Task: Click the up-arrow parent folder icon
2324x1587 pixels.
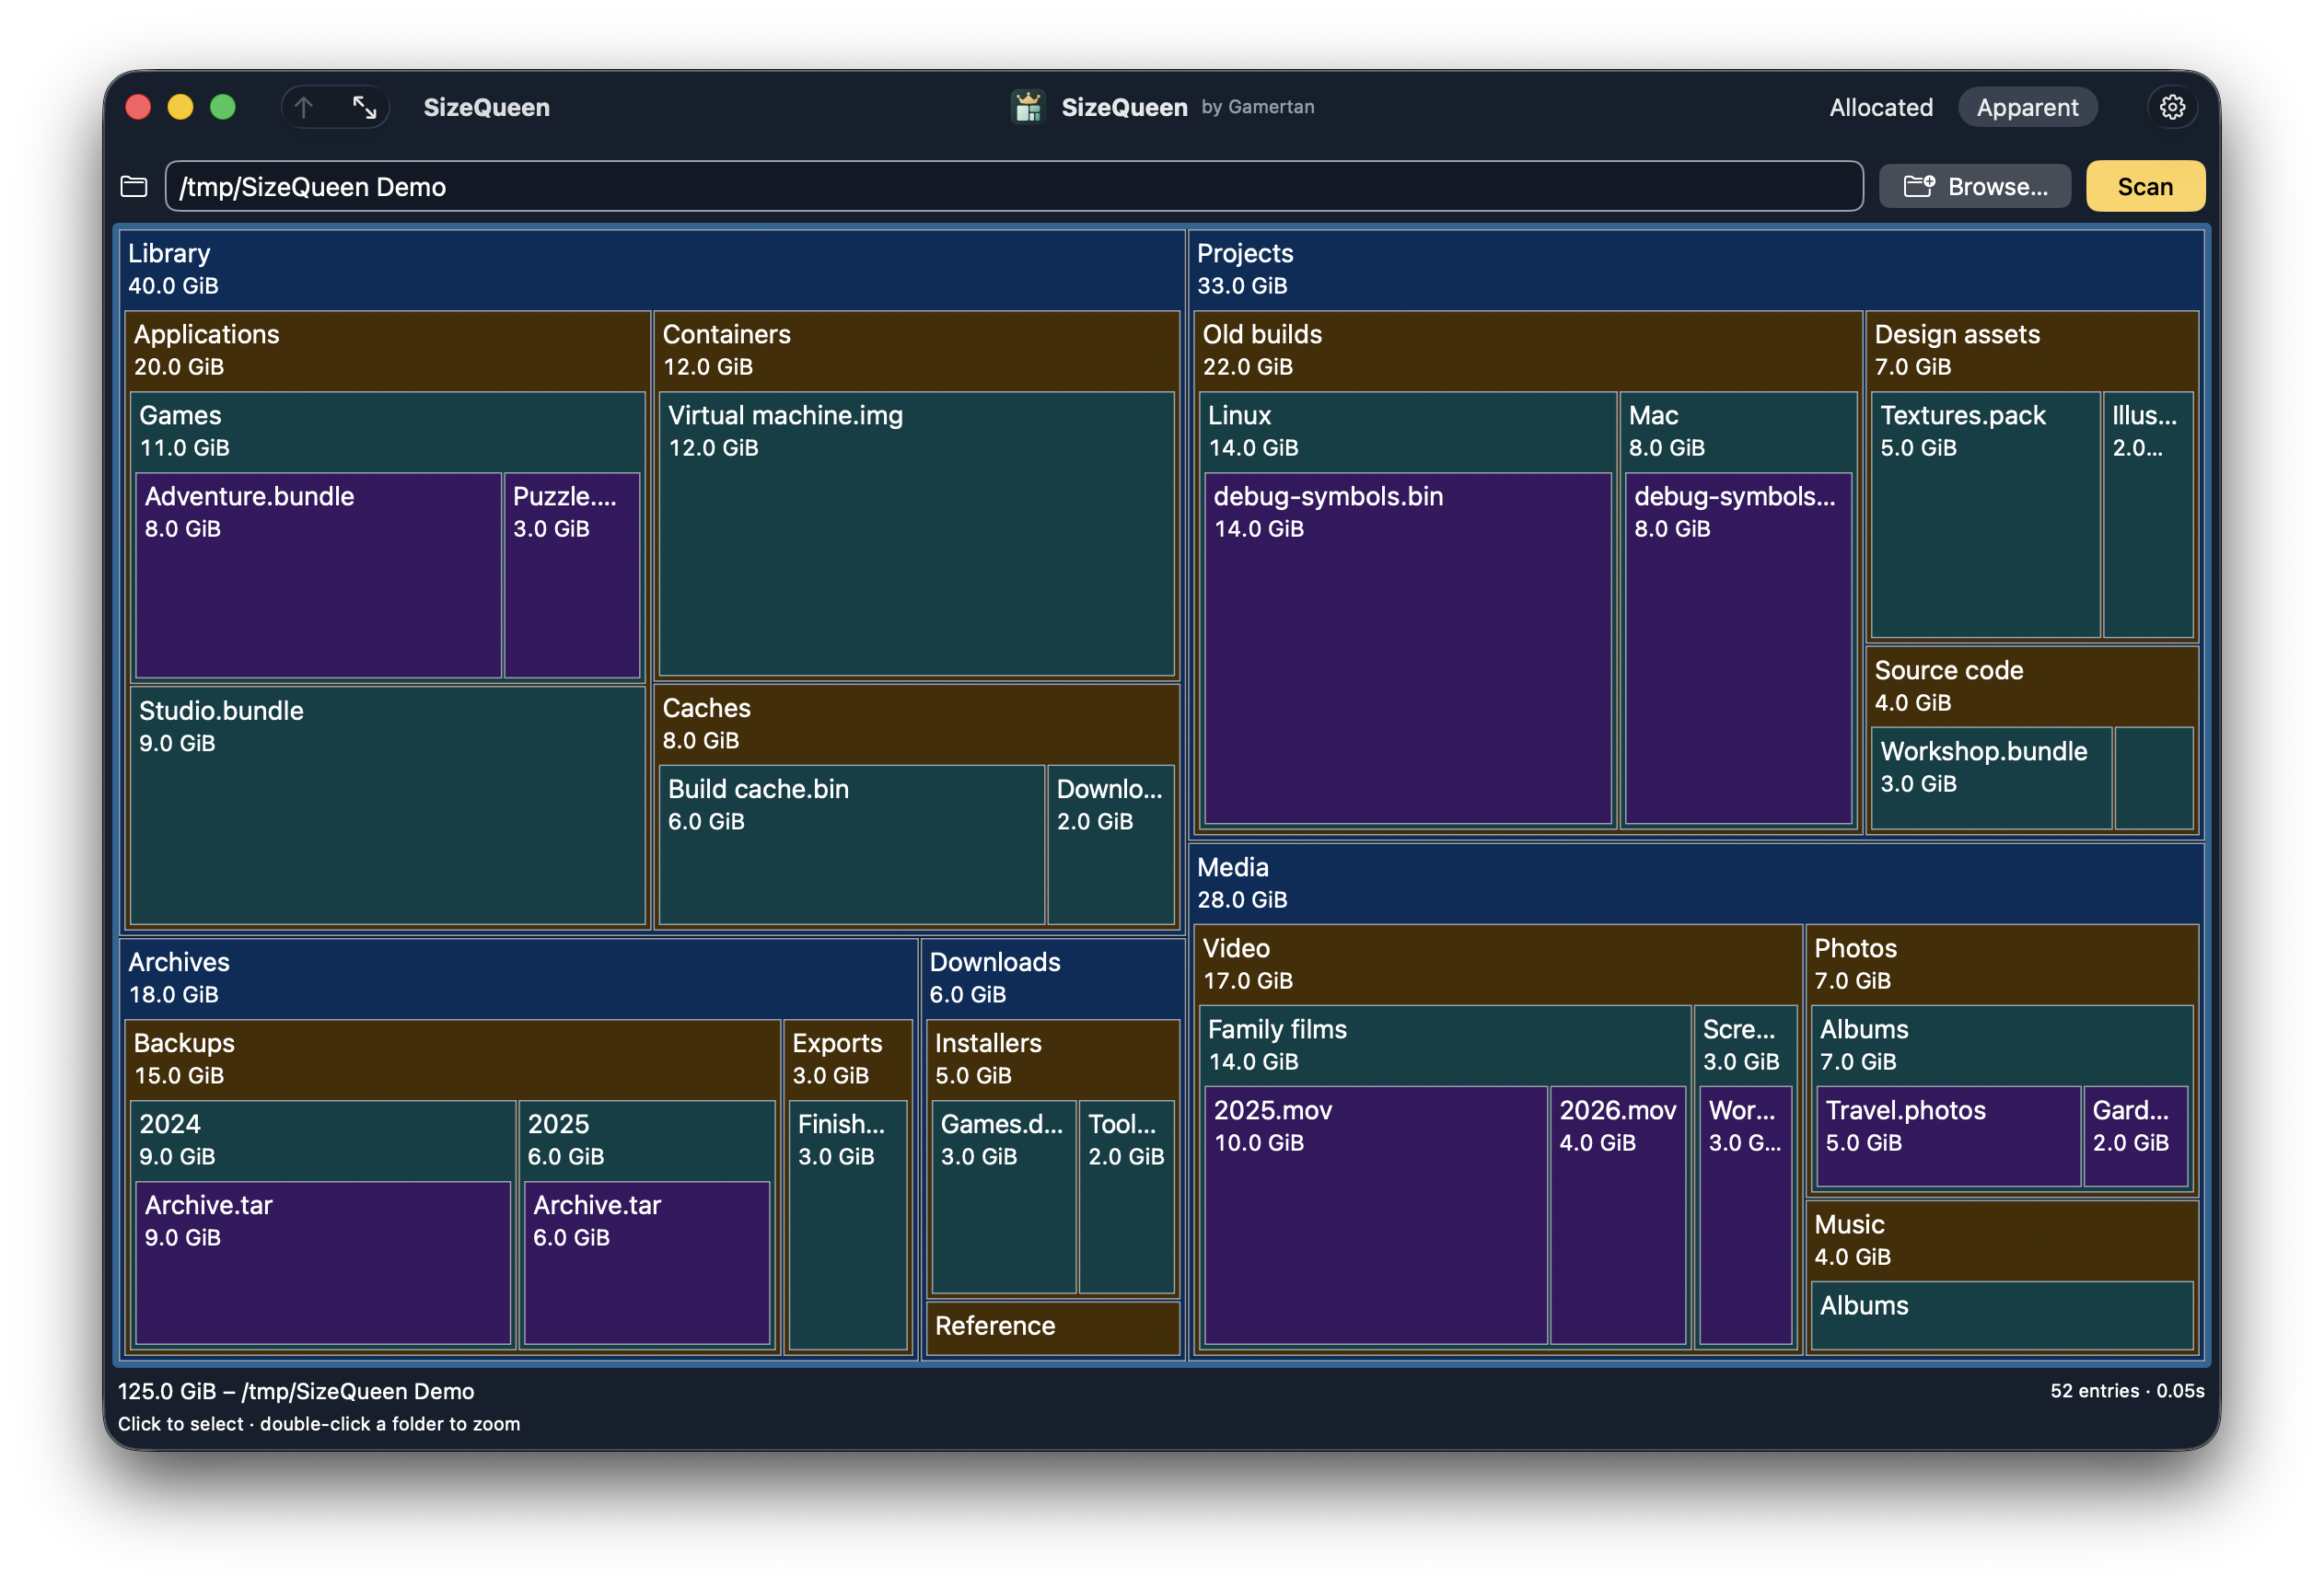Action: [304, 107]
